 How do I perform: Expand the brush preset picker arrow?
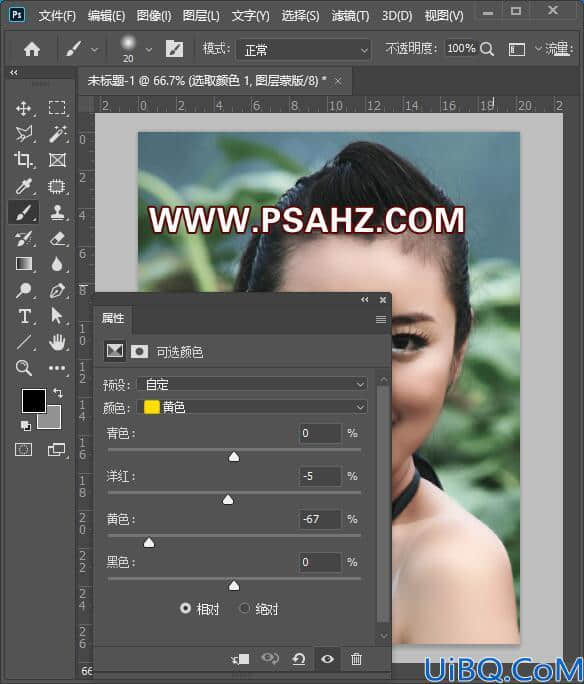pyautogui.click(x=149, y=50)
